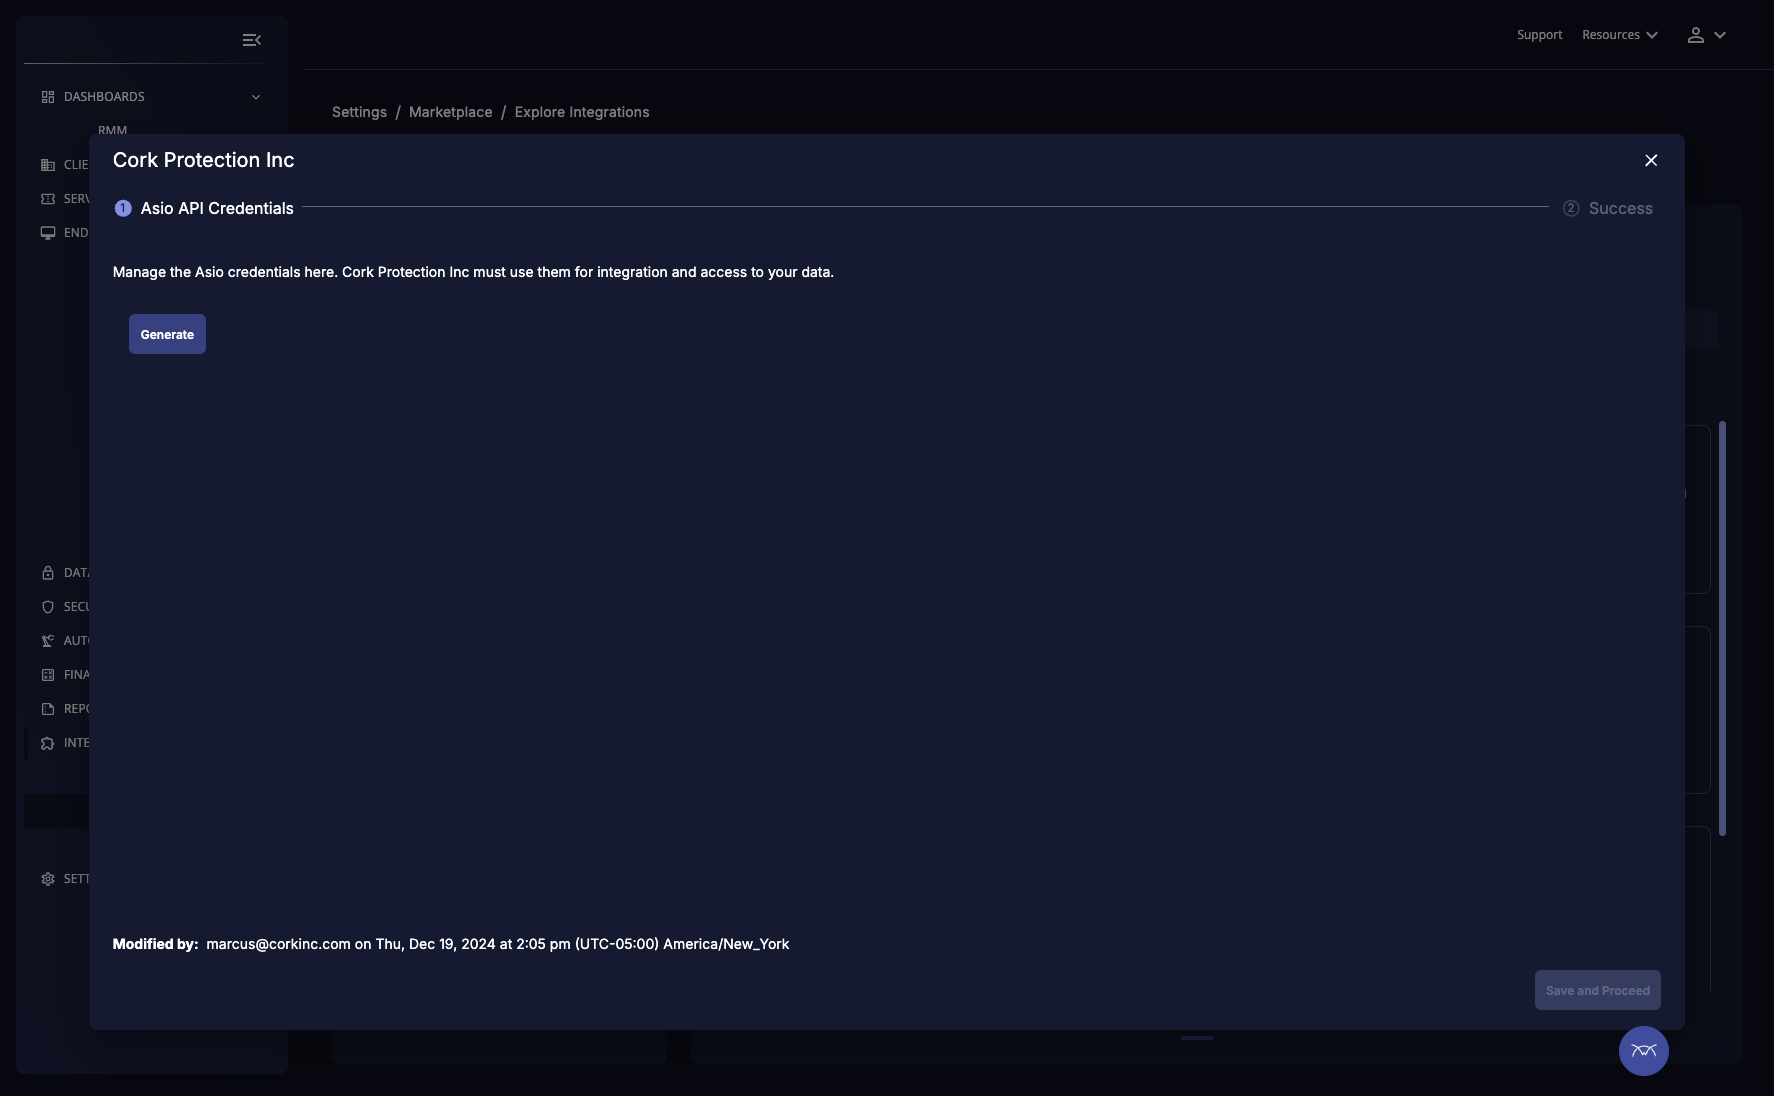Viewport: 1774px width, 1096px height.
Task: Click the Modified by email text
Action: click(x=278, y=944)
